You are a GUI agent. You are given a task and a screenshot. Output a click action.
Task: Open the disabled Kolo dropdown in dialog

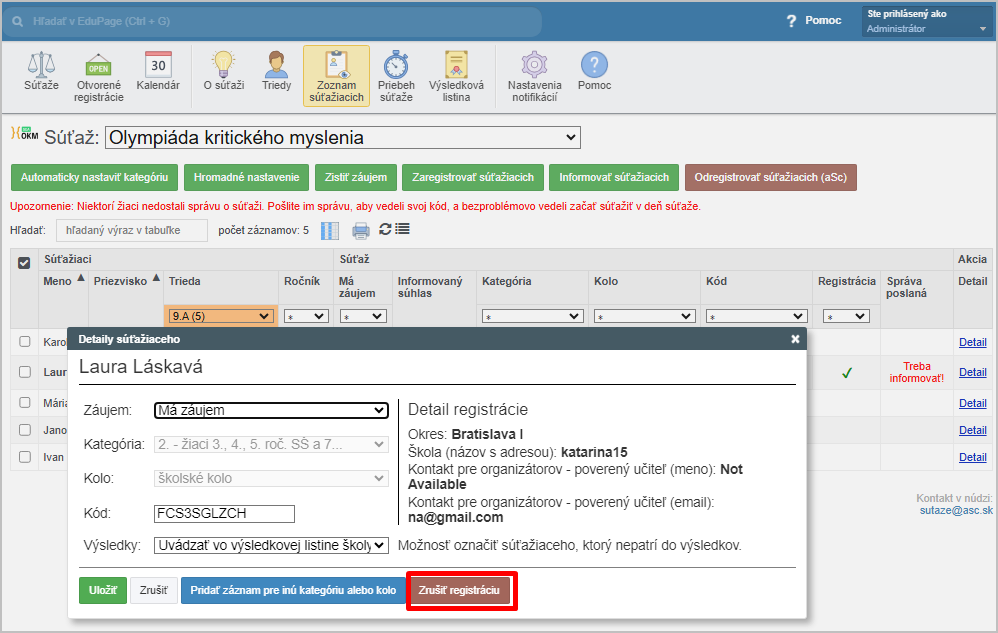click(271, 478)
